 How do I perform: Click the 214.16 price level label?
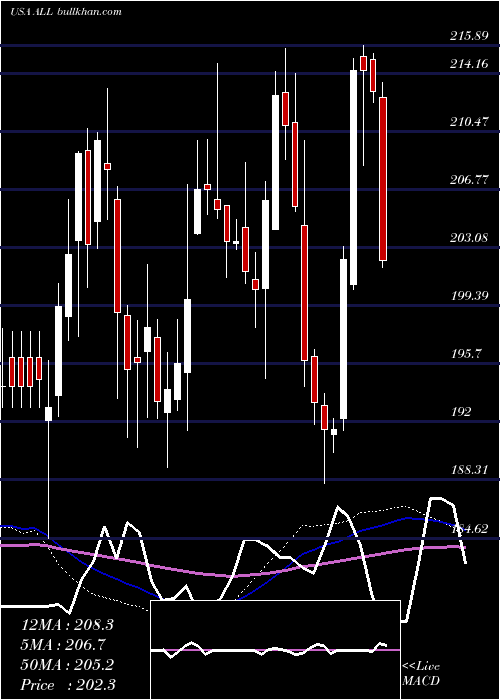469,64
